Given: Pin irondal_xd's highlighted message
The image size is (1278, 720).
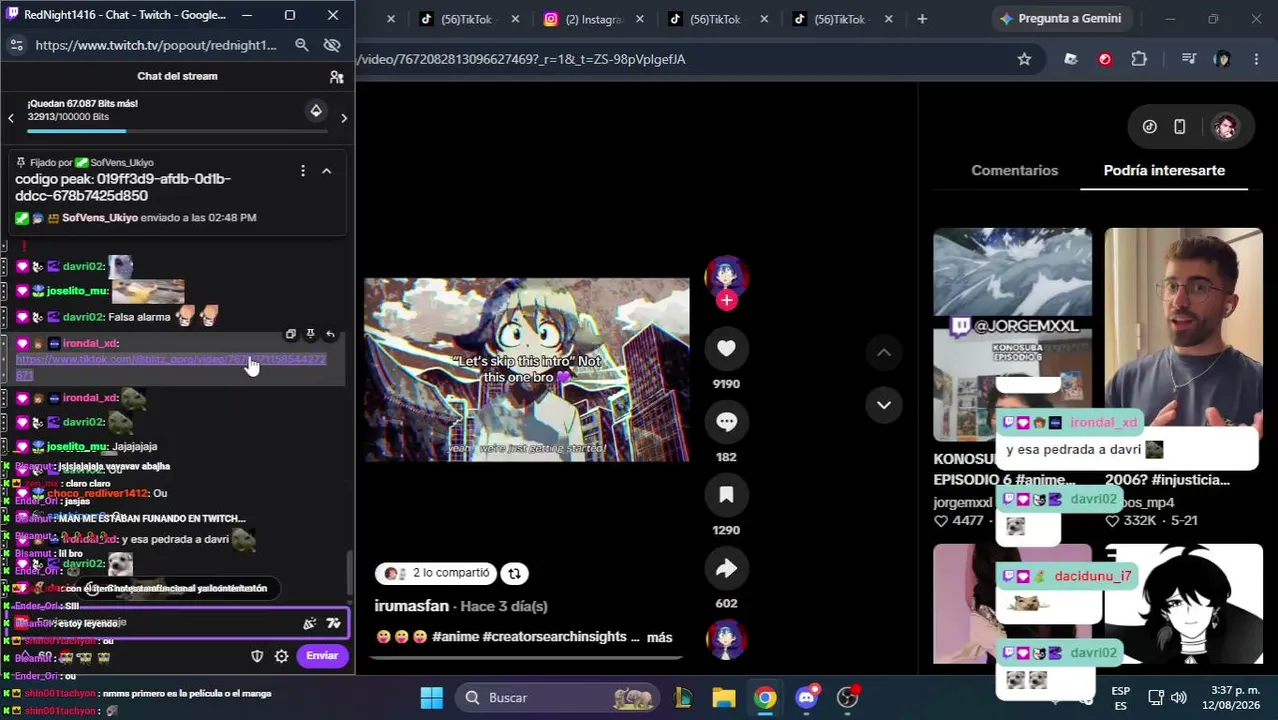Looking at the screenshot, I should coord(310,334).
